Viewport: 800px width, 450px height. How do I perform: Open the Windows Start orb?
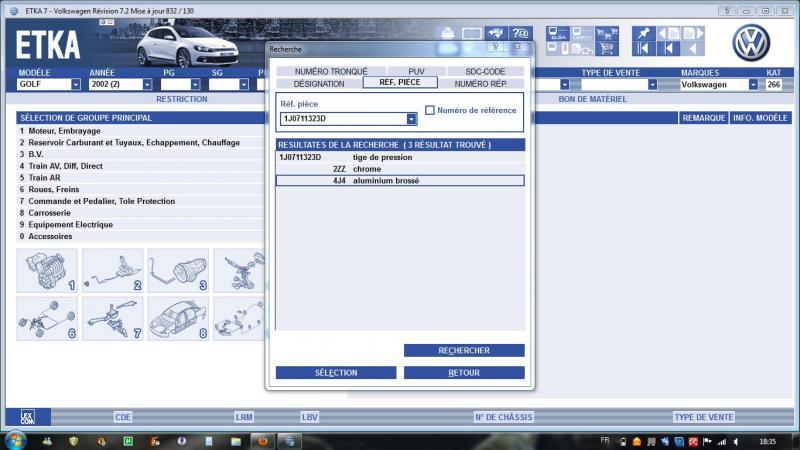(x=15, y=441)
